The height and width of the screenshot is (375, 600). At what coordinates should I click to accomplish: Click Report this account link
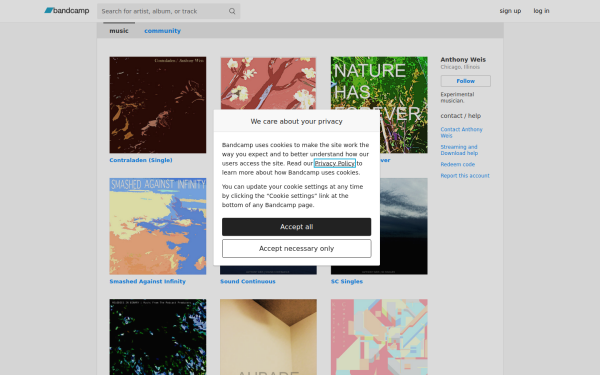coord(465,176)
